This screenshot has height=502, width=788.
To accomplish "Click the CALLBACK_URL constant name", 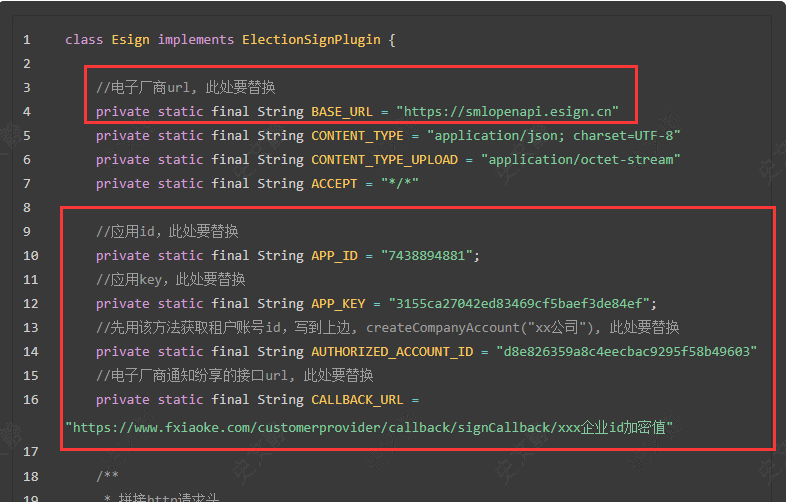I will coord(357,399).
